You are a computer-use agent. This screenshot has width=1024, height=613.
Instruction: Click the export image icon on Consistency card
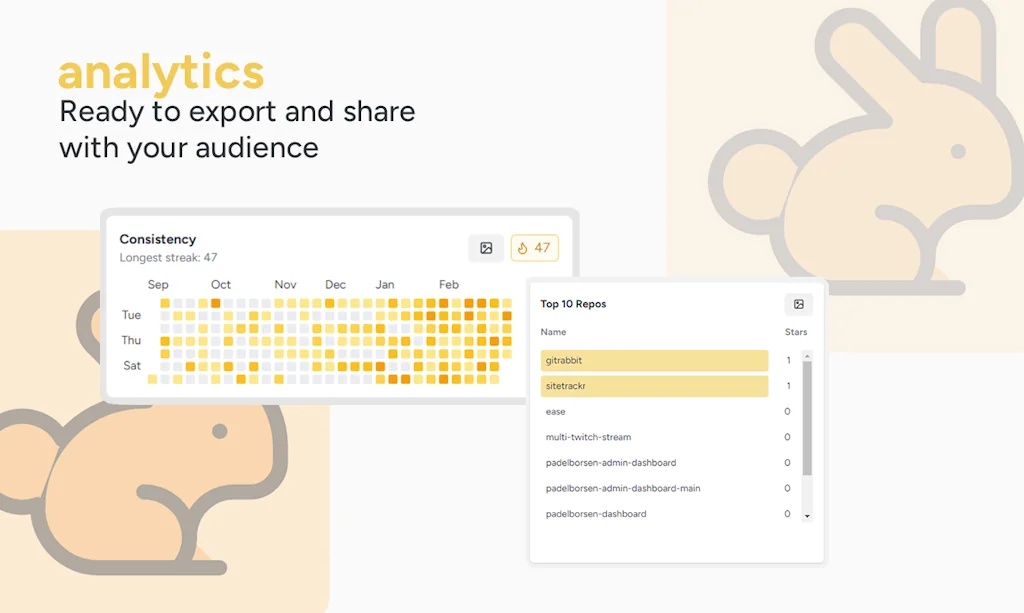point(486,248)
